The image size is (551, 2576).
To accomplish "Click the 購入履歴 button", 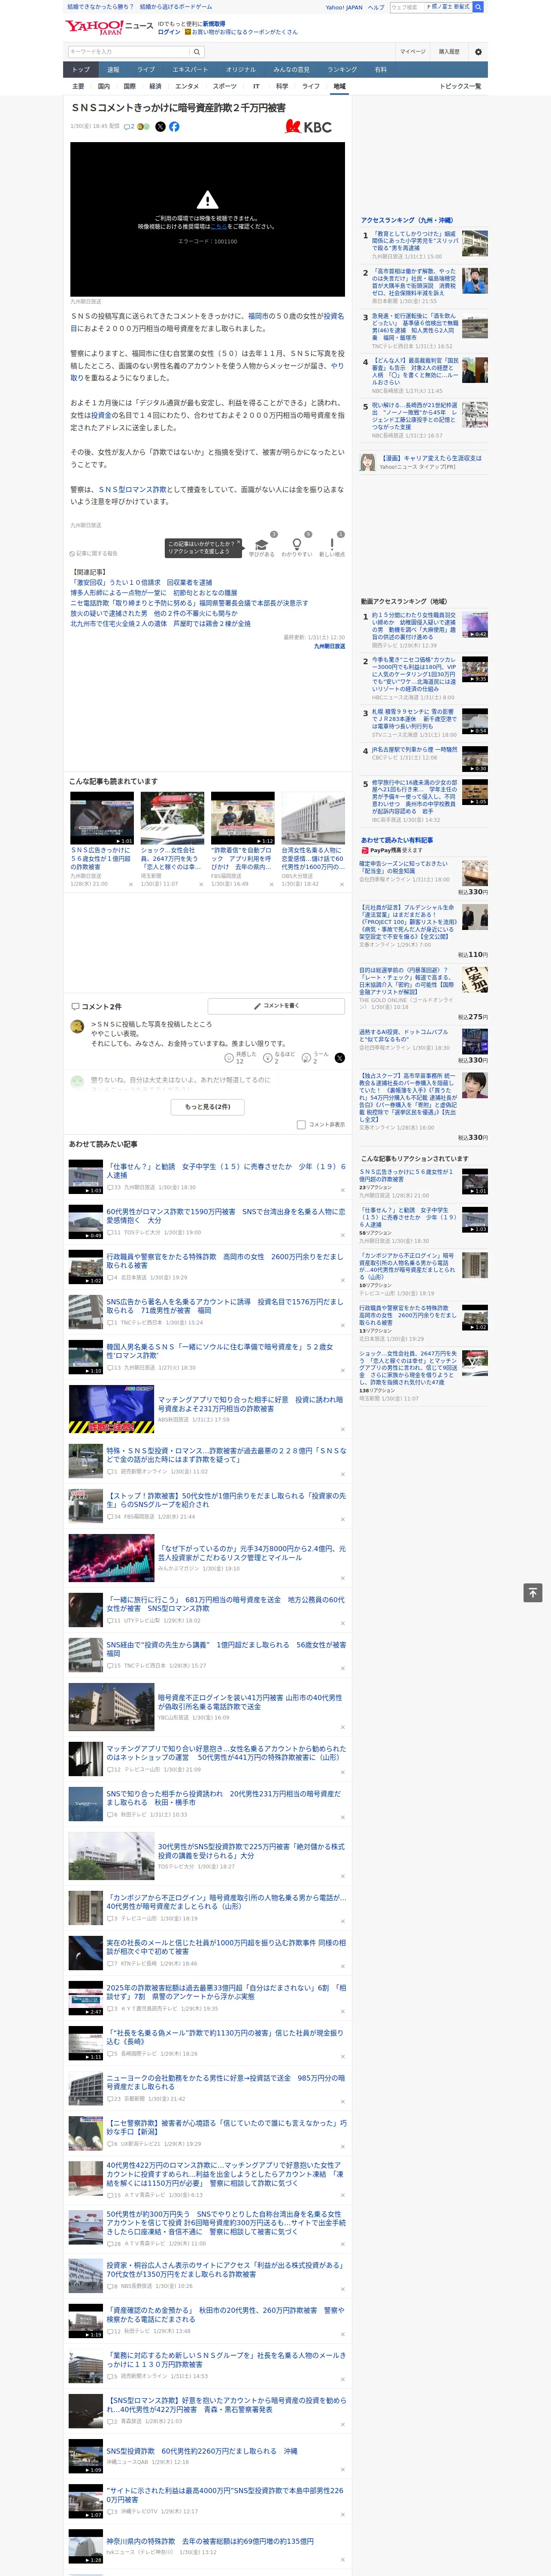I will 449,52.
